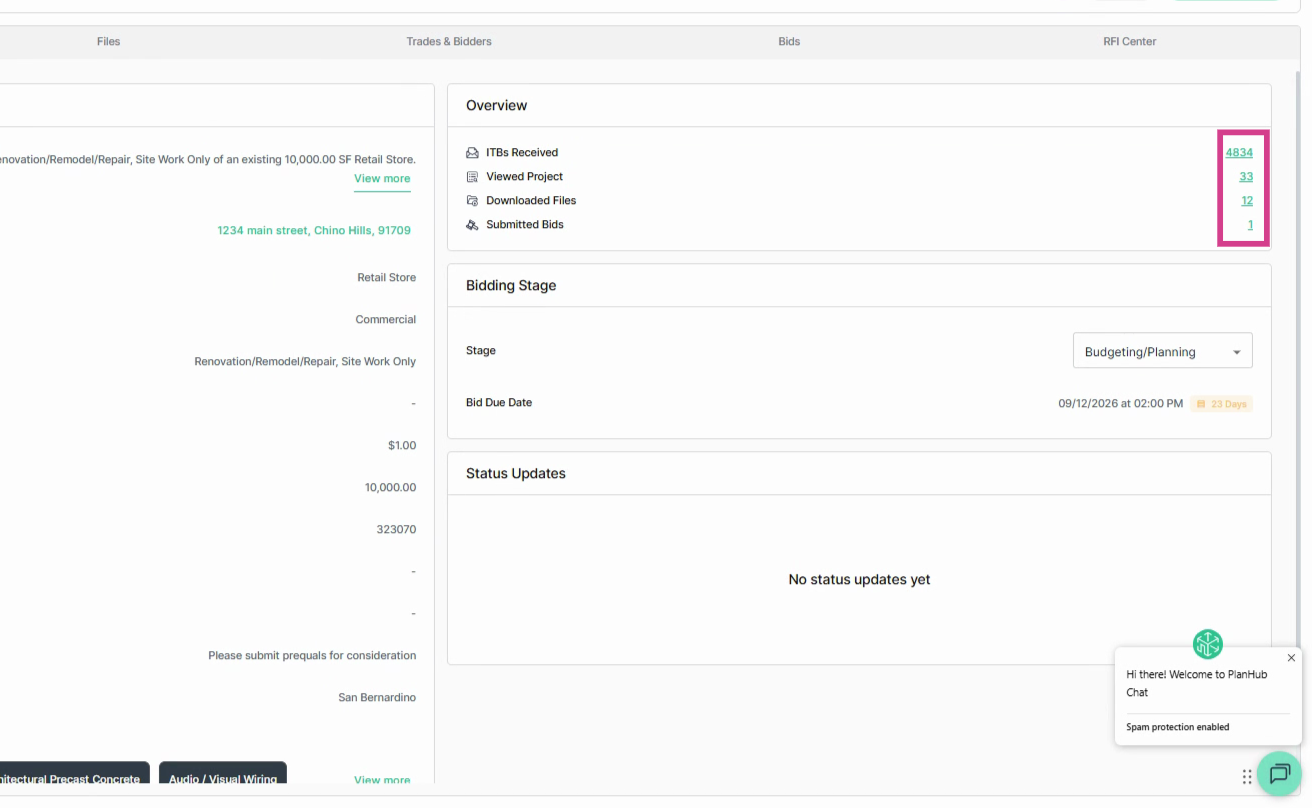This screenshot has height=808, width=1312.
Task: Open the Viewed Project count 33
Action: [1246, 176]
